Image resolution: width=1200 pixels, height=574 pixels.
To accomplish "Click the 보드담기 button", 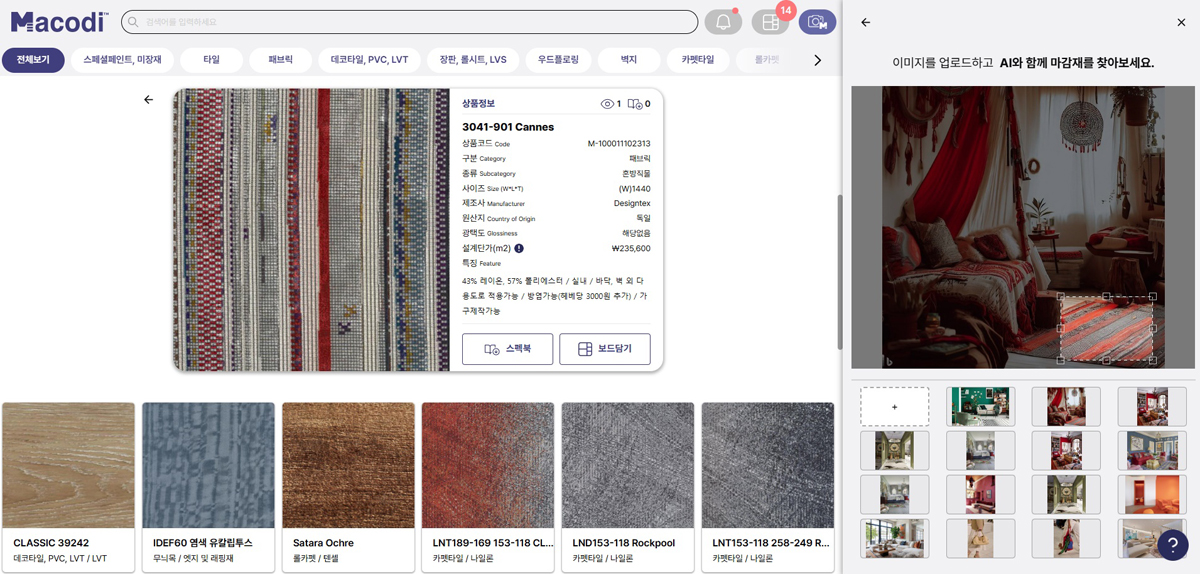I will pos(604,349).
